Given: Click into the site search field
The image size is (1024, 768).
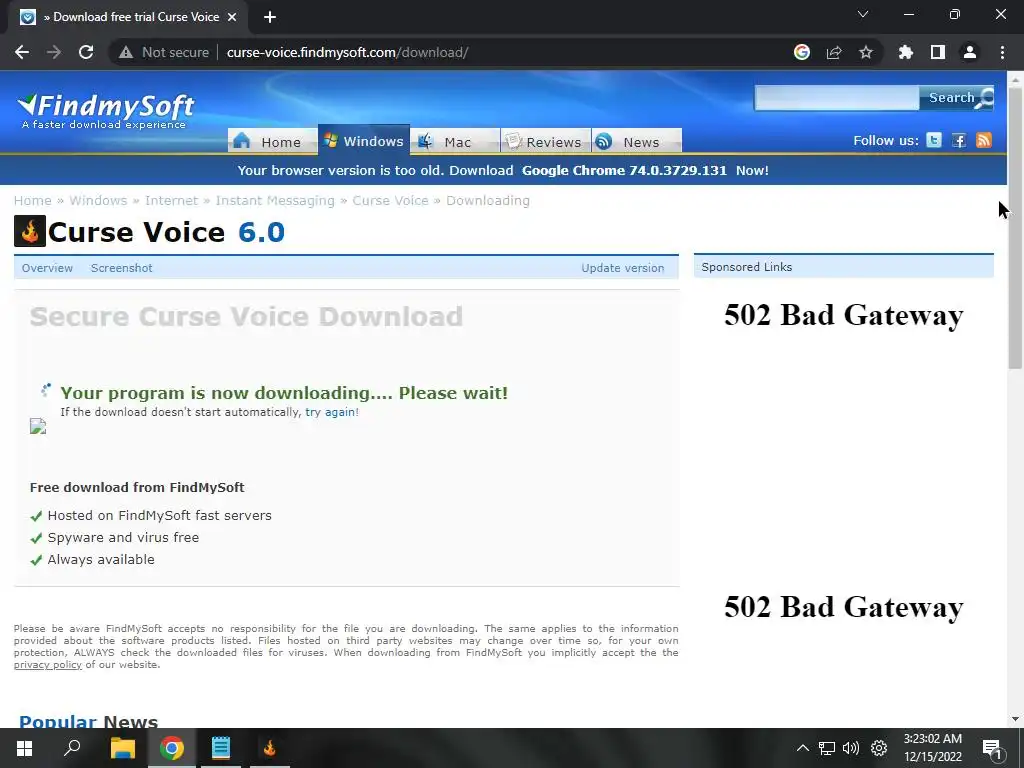Looking at the screenshot, I should pyautogui.click(x=837, y=98).
